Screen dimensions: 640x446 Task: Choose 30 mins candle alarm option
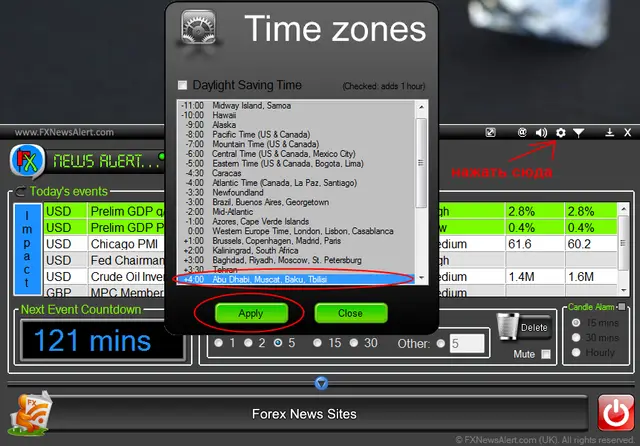point(576,337)
